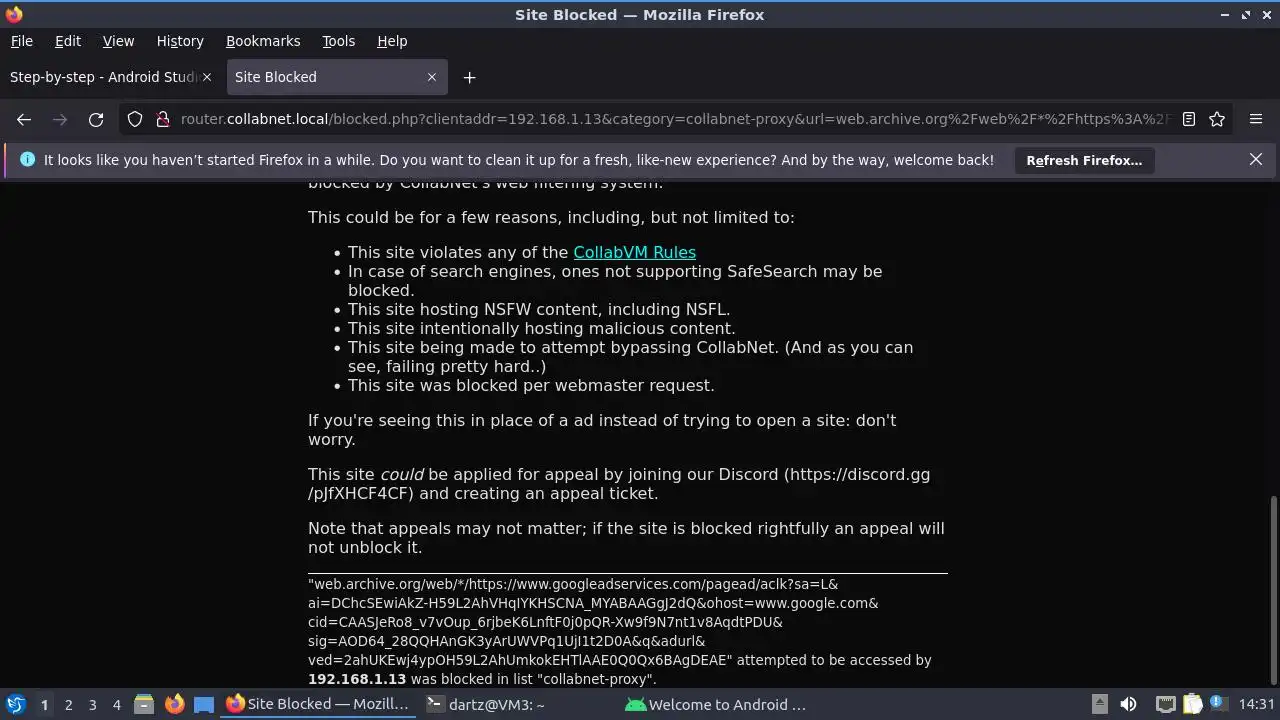Open the Bookmarks menu
Screen dimensions: 1280x720
[263, 41]
